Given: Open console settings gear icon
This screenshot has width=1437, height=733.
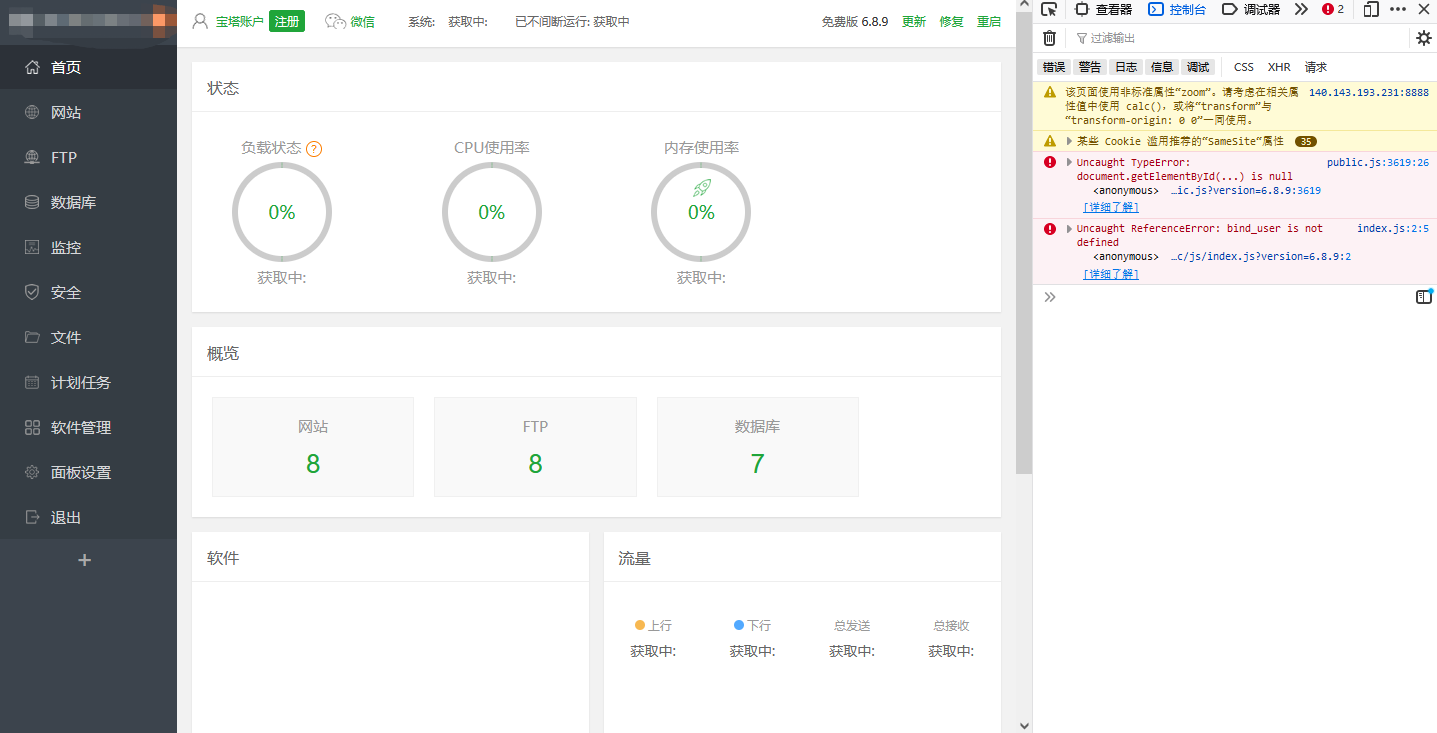Looking at the screenshot, I should (x=1424, y=38).
